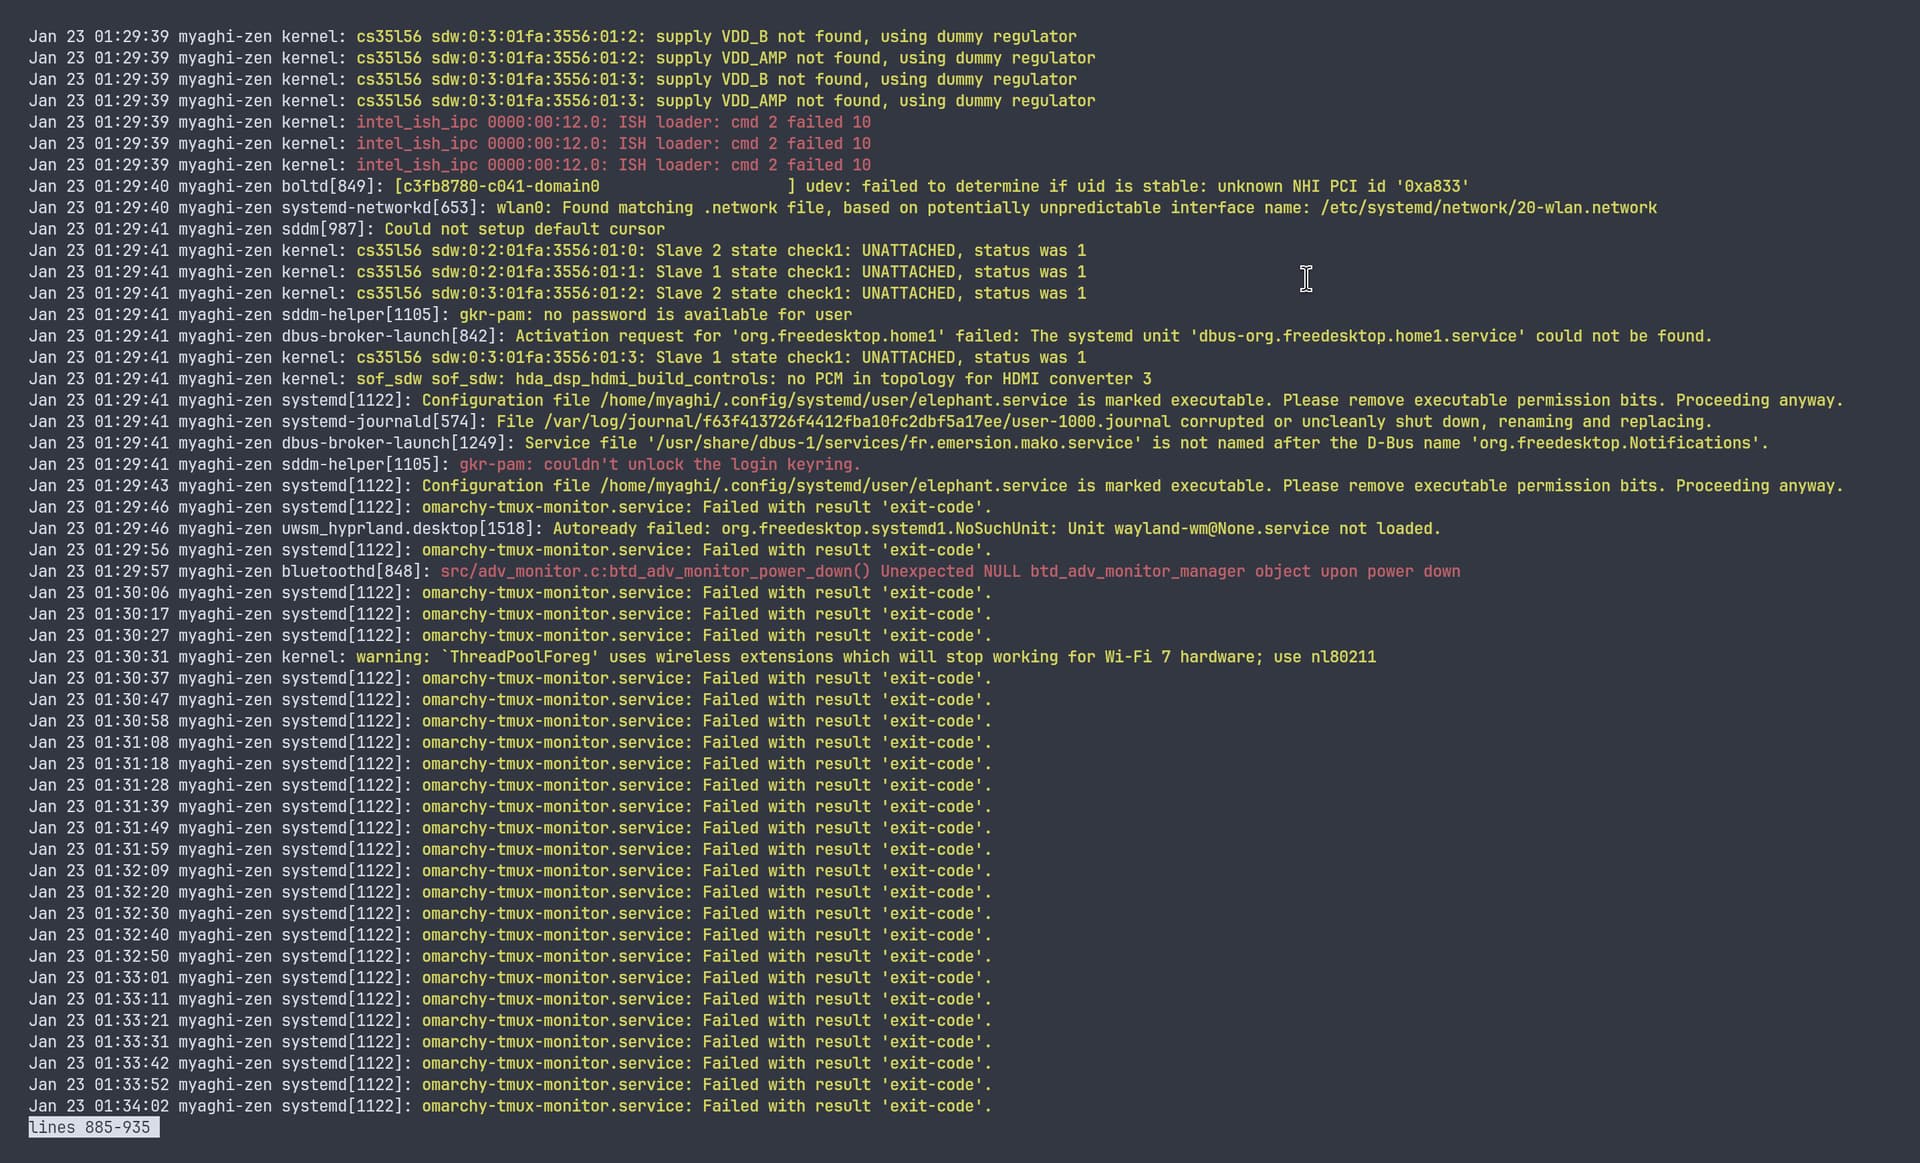Click the 01:29:43 elephant.service configuration warning
This screenshot has width=1920, height=1163.
click(1131, 486)
